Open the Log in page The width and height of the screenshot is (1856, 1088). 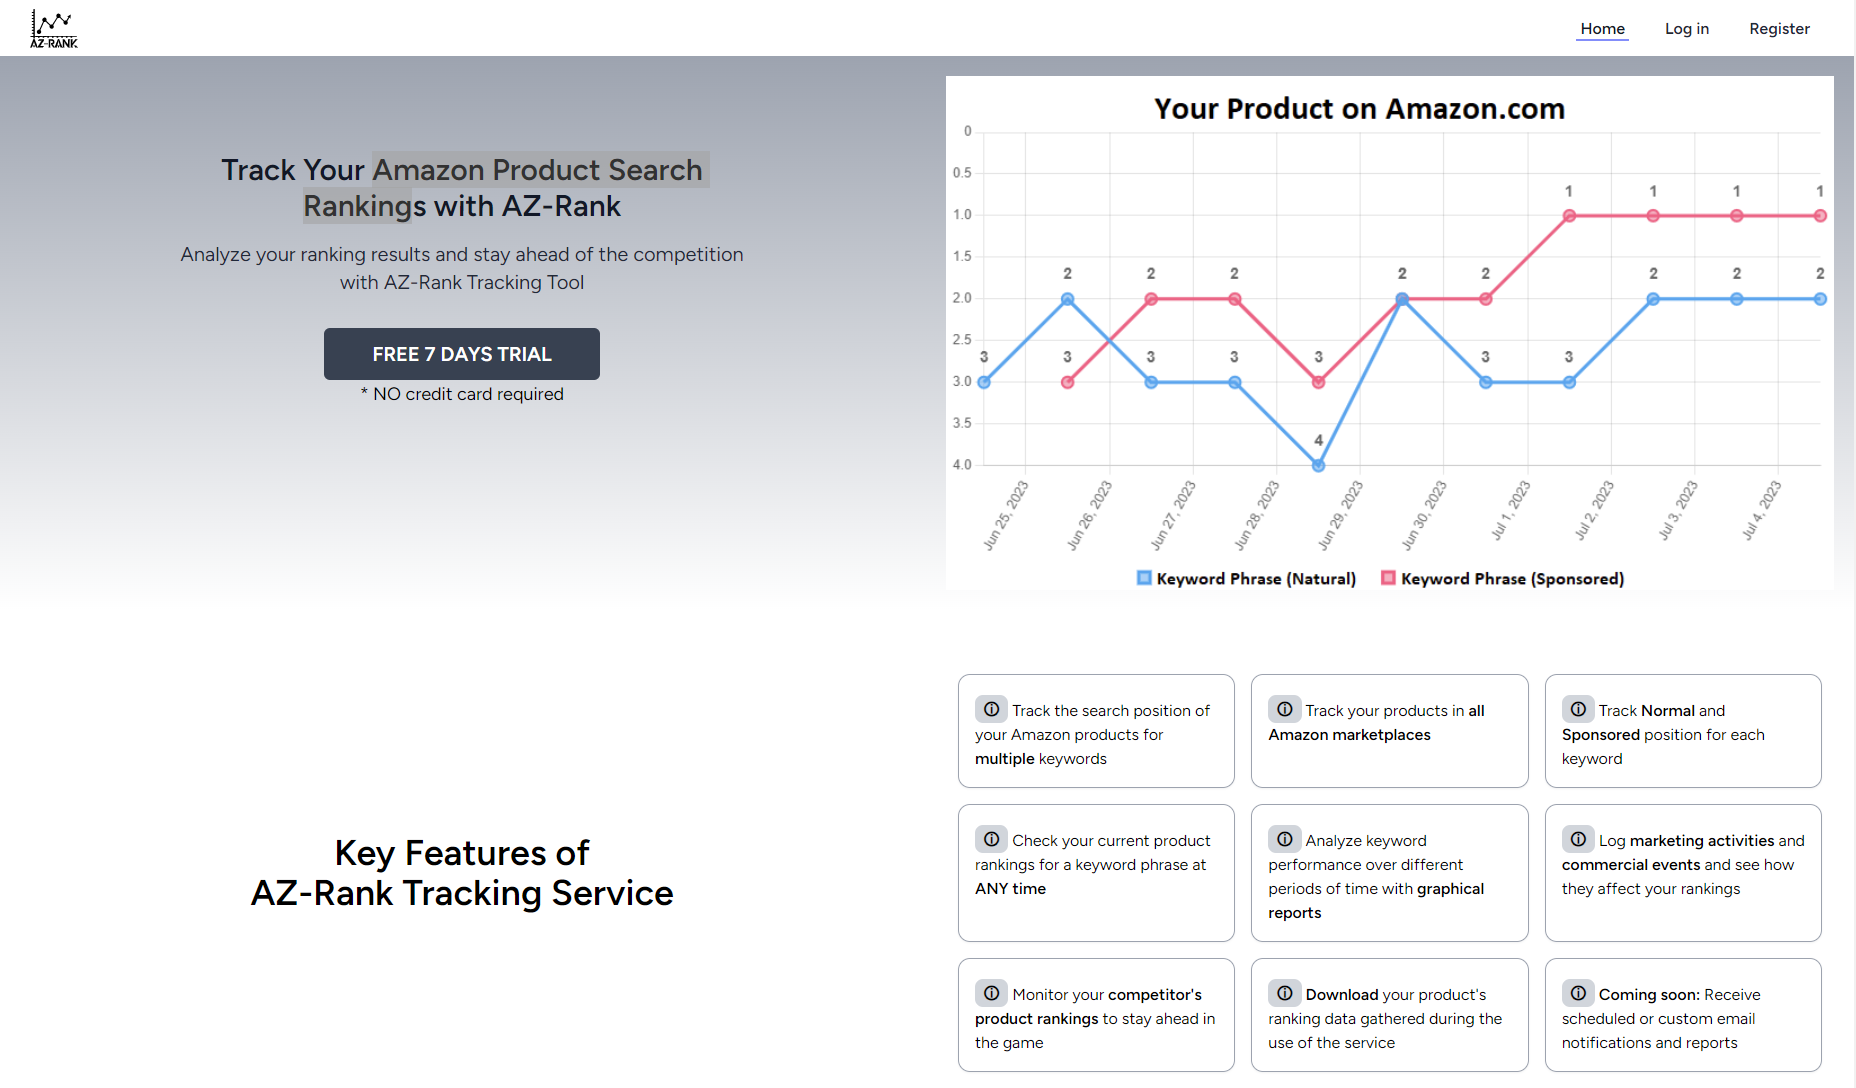click(x=1687, y=29)
